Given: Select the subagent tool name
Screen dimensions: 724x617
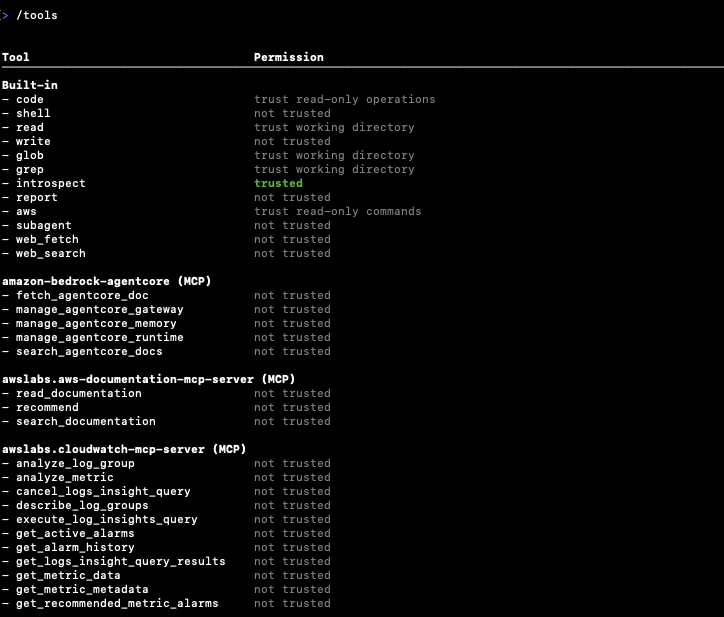Looking at the screenshot, I should tap(44, 225).
